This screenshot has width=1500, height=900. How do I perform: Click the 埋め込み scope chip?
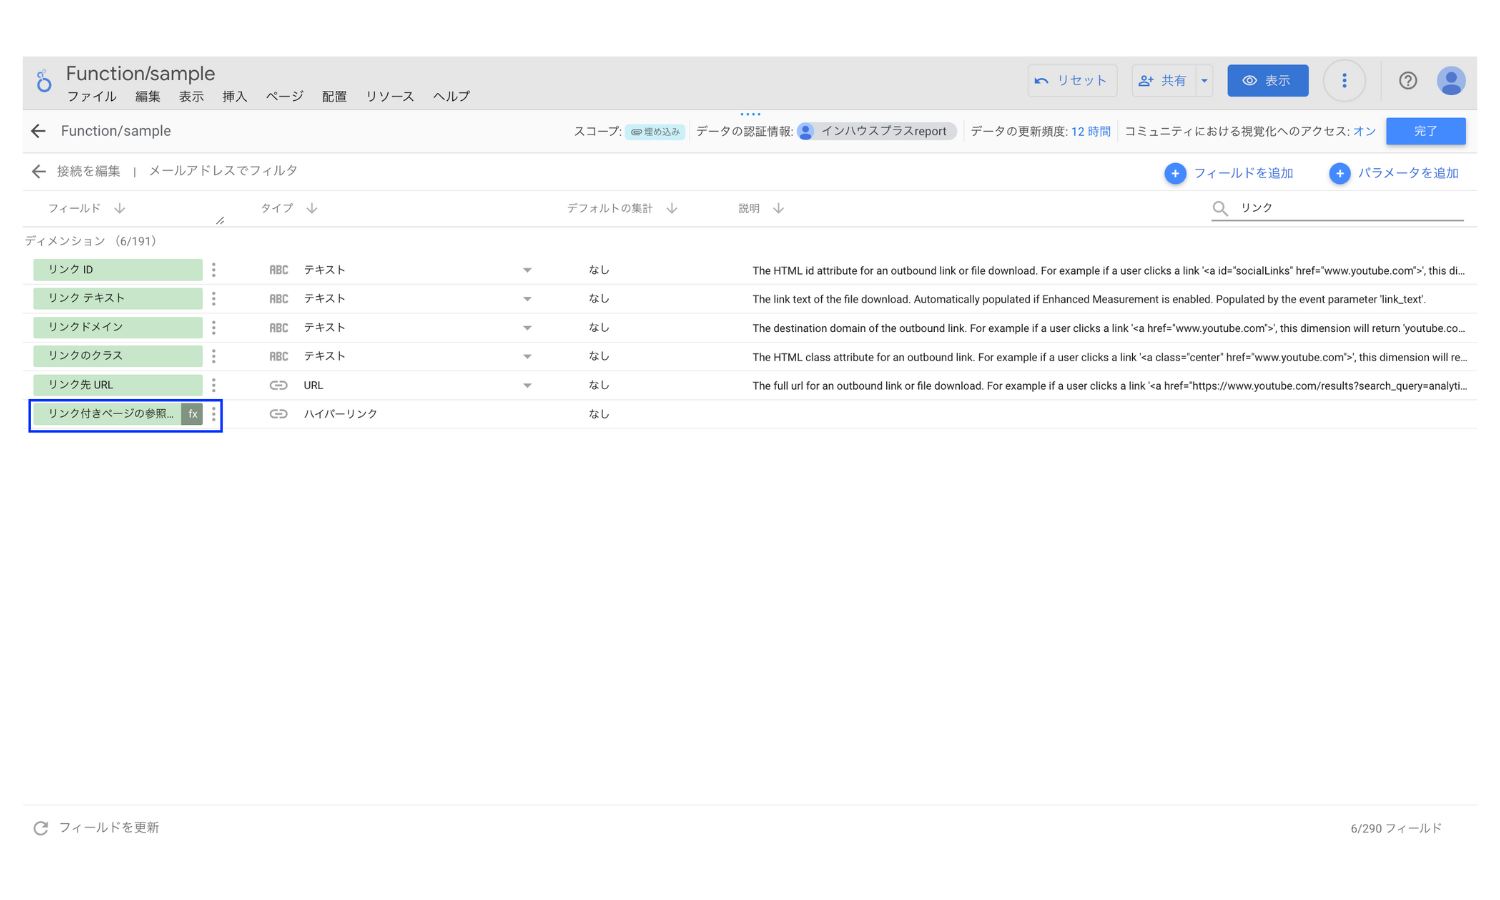coord(656,132)
